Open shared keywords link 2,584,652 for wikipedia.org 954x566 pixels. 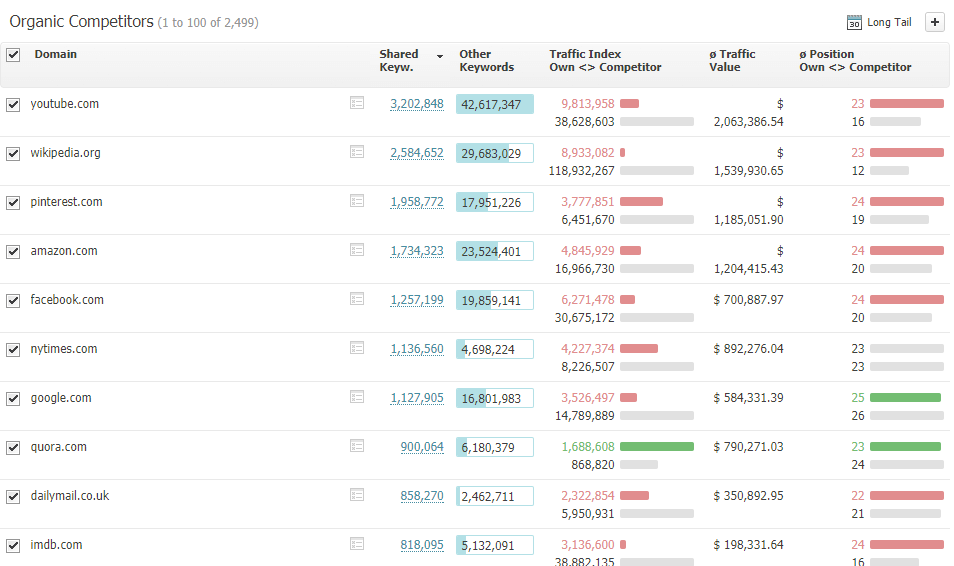417,153
